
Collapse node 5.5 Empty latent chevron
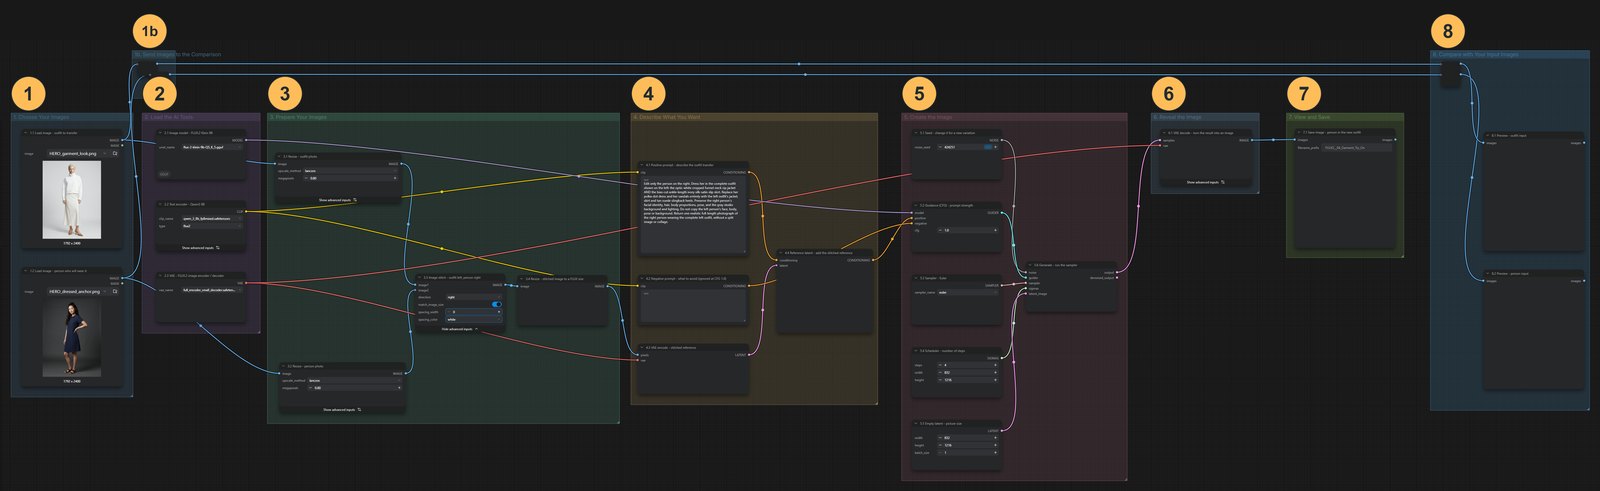916,423
